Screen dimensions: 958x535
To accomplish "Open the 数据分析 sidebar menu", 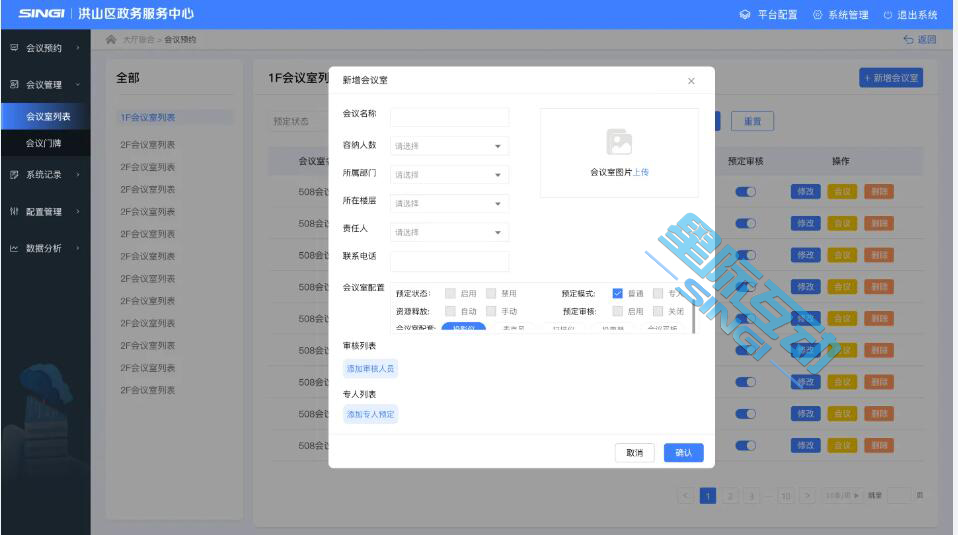I will (44, 248).
